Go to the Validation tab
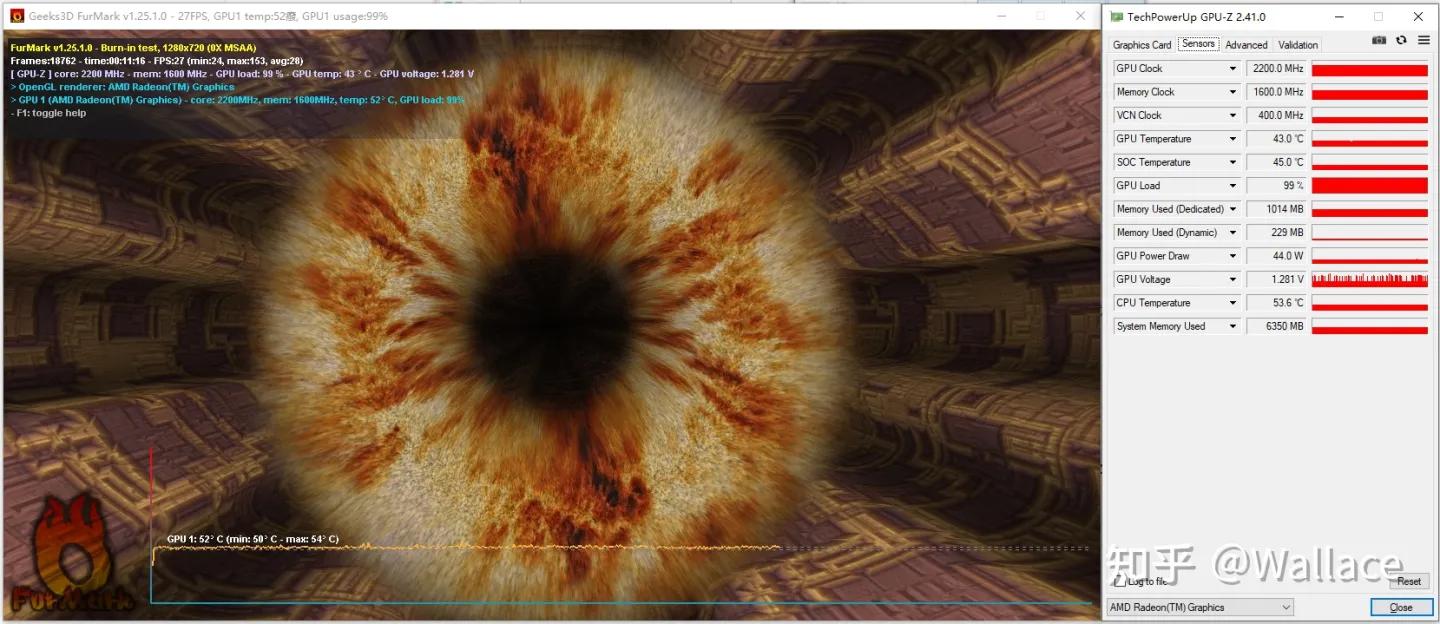Viewport: 1440px width, 624px height. click(x=1298, y=45)
